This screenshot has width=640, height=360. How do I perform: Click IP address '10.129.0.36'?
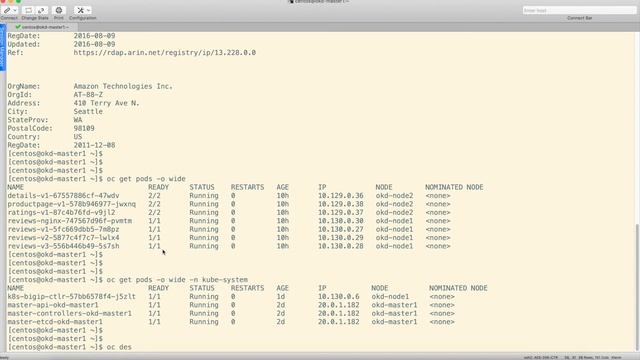[x=341, y=196]
